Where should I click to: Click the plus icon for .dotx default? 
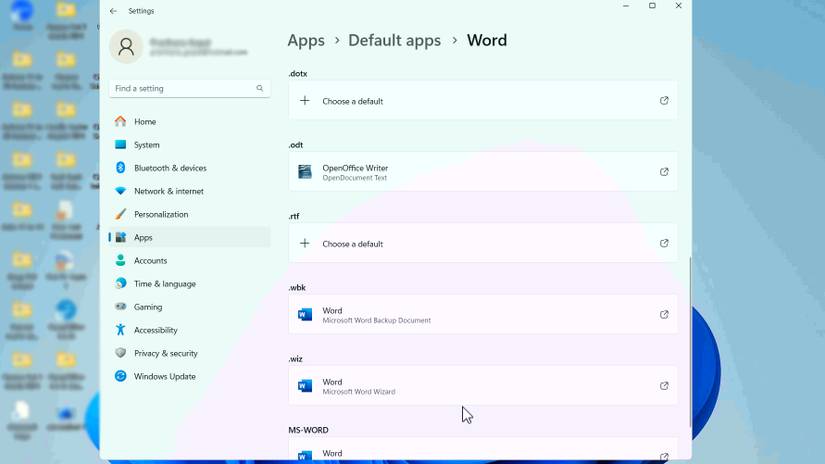point(305,101)
